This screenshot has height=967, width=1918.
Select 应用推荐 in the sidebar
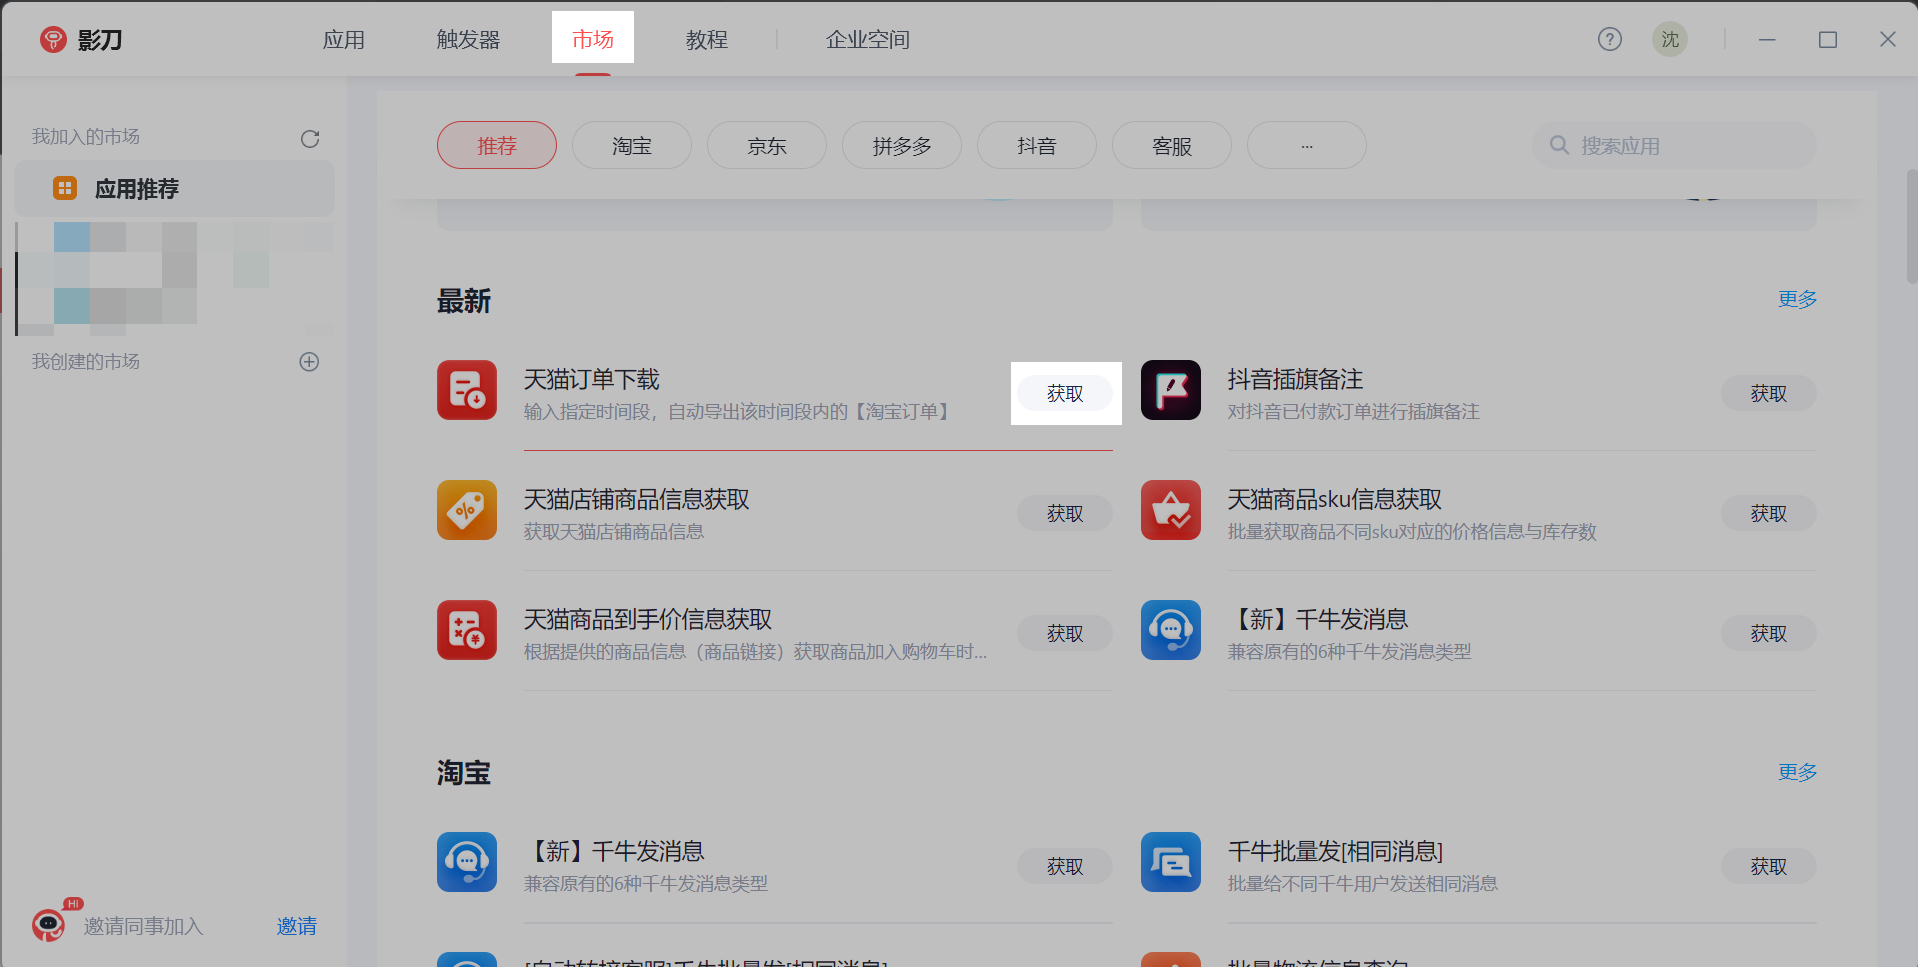click(x=174, y=188)
